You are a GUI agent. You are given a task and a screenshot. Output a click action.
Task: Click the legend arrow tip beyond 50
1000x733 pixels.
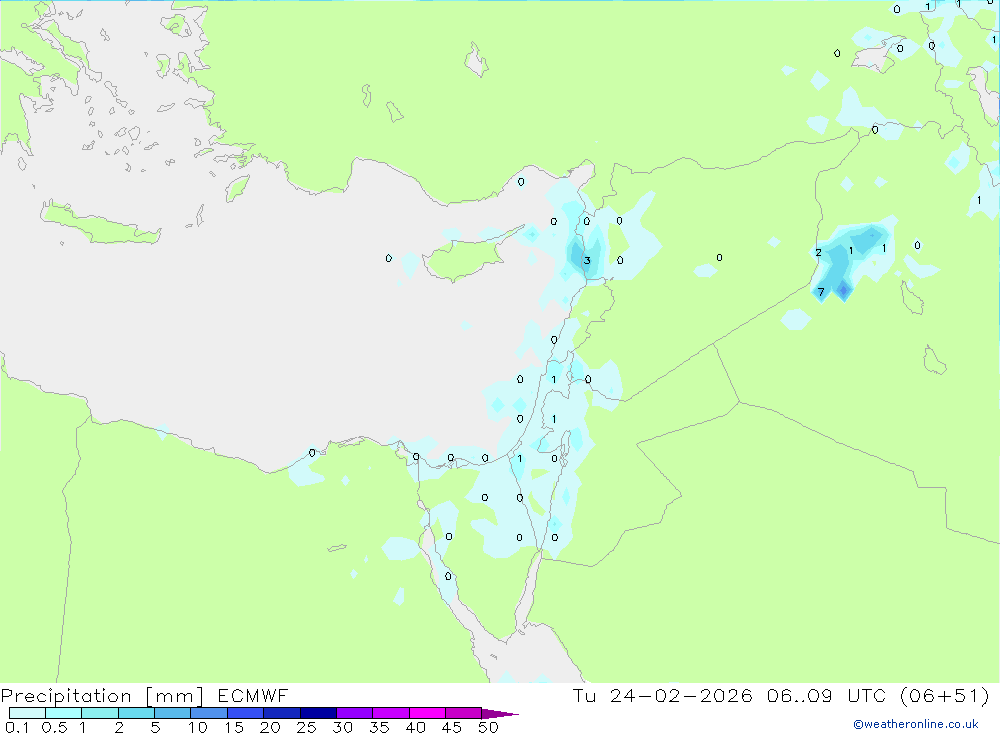pyautogui.click(x=501, y=714)
